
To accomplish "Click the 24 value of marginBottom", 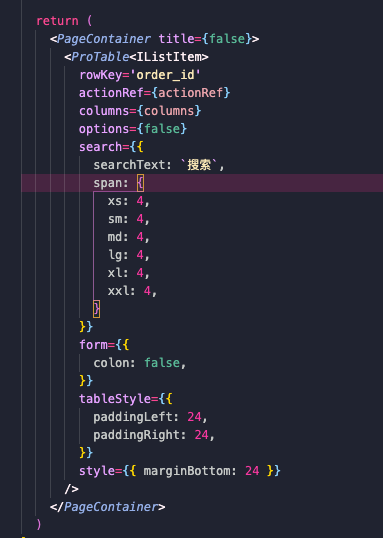I will click(x=252, y=470).
